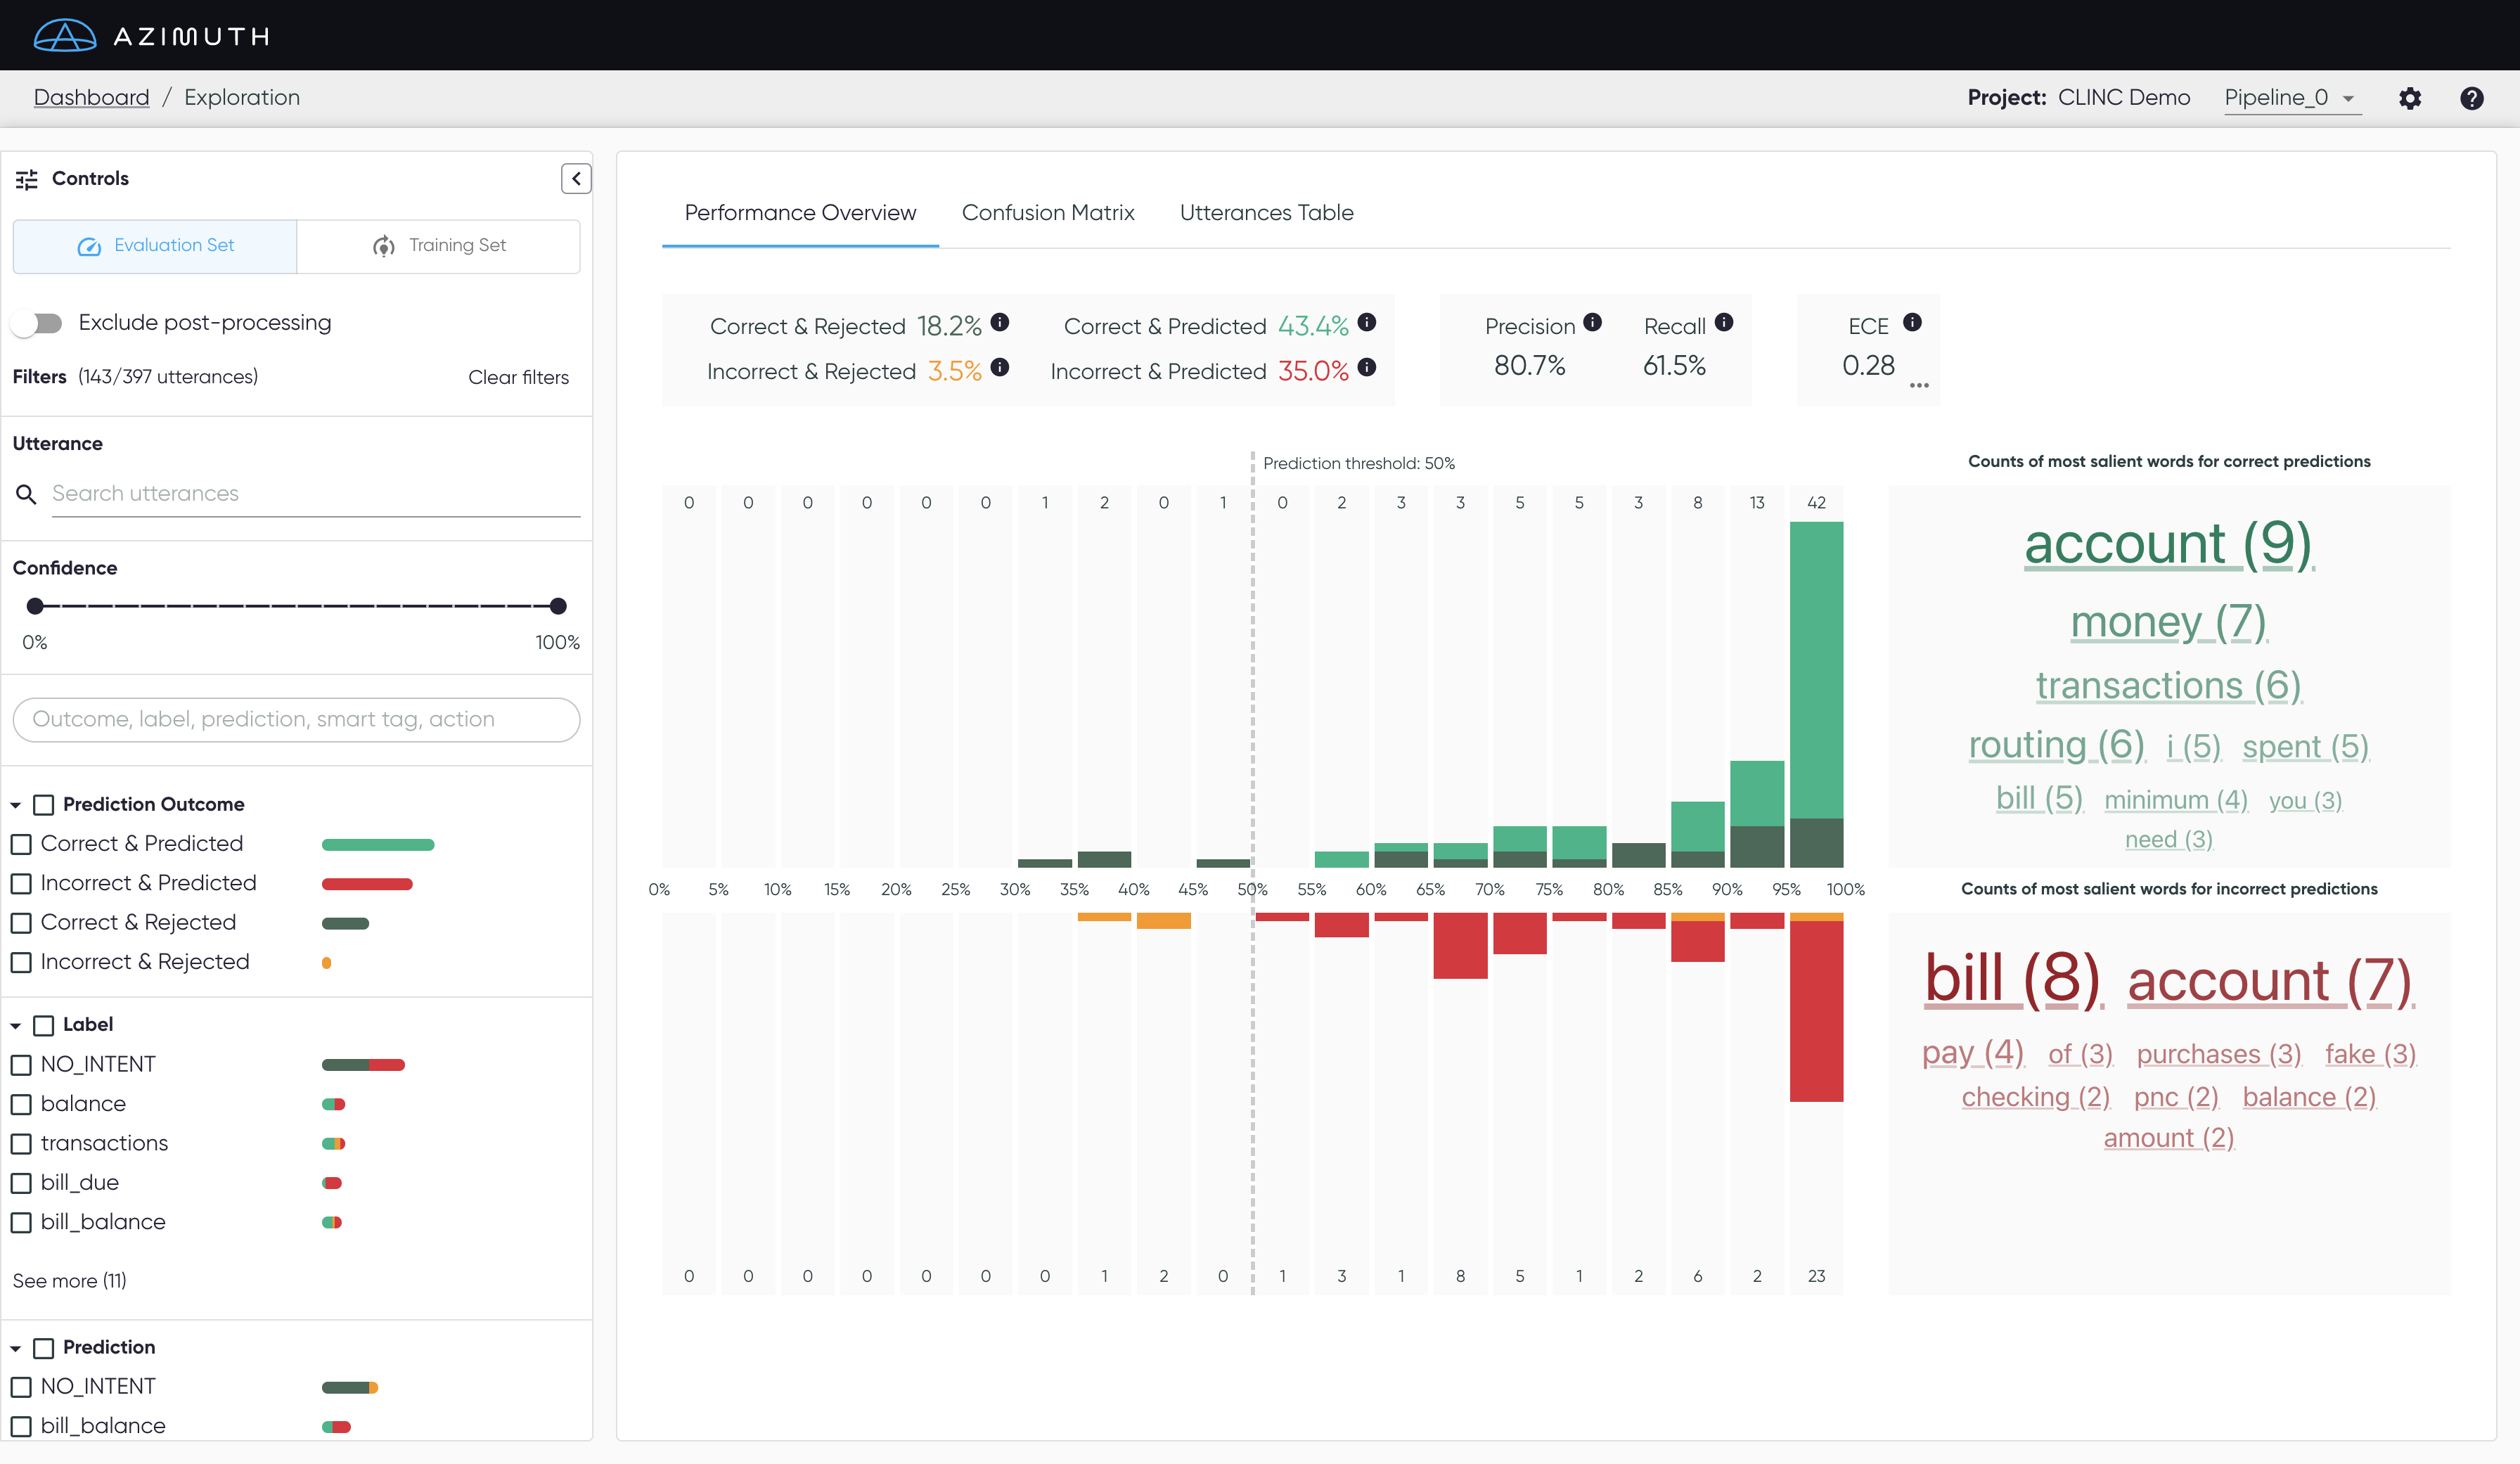Check the bill_balance label checkbox
The height and width of the screenshot is (1464, 2520).
click(x=21, y=1223)
